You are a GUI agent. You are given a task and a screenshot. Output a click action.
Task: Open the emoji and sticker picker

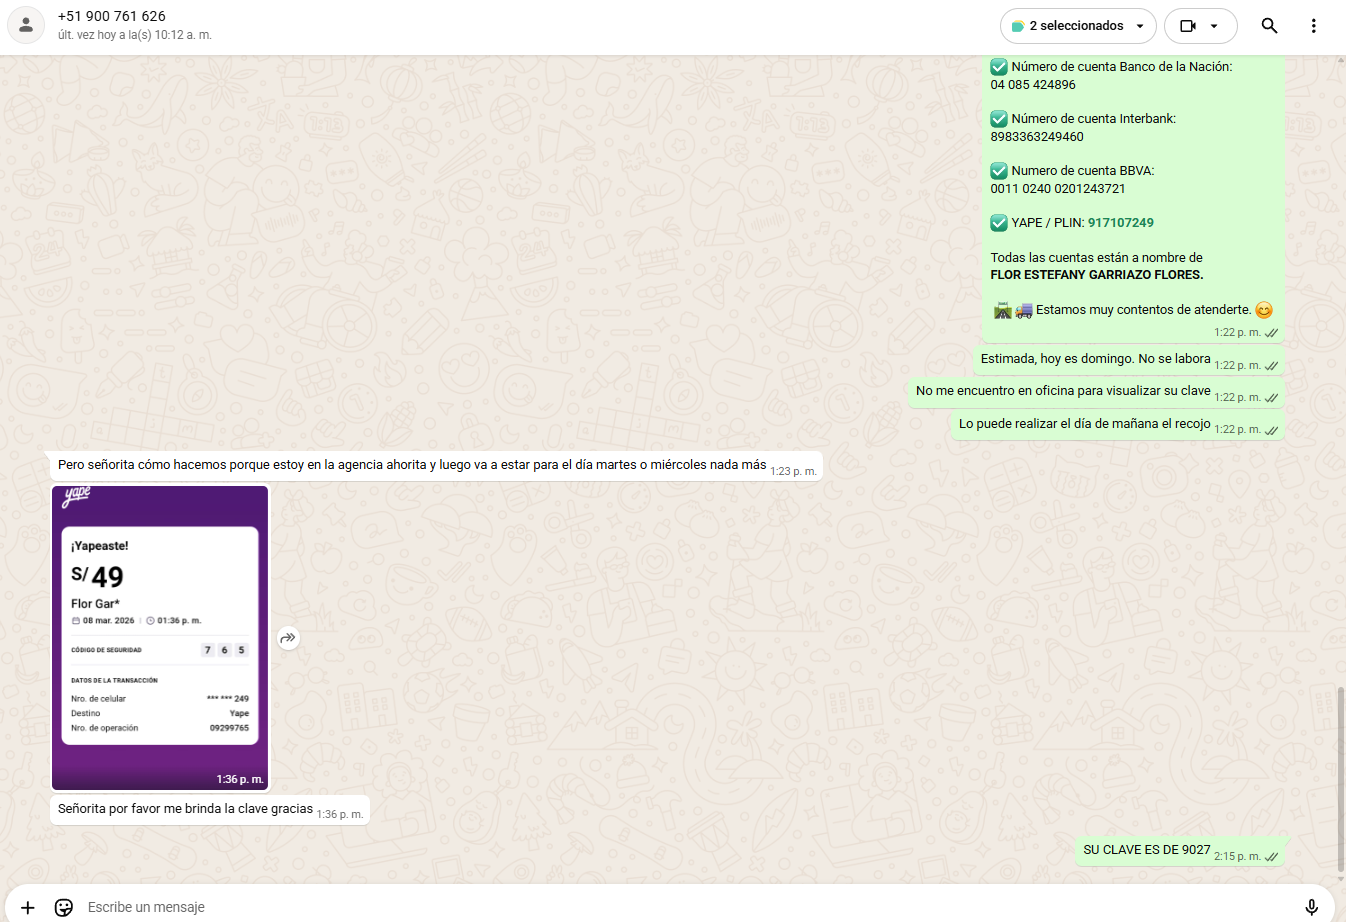[x=64, y=907]
